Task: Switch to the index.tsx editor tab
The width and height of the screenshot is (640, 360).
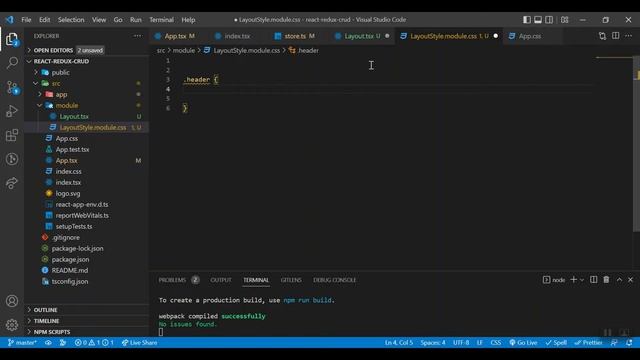Action: tap(237, 36)
